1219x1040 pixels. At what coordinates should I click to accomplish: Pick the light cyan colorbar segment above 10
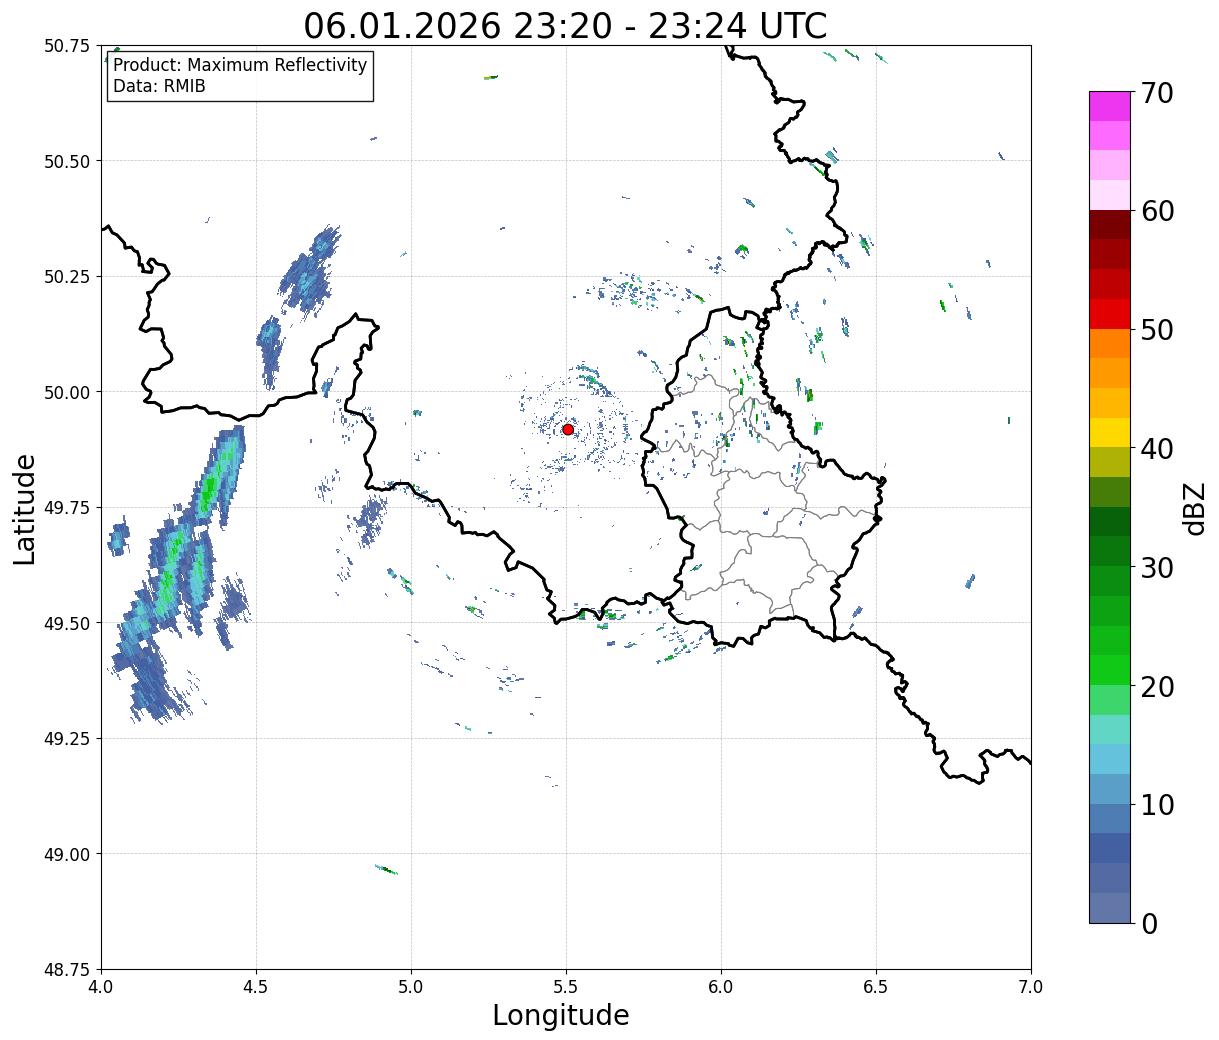[x=1109, y=759]
